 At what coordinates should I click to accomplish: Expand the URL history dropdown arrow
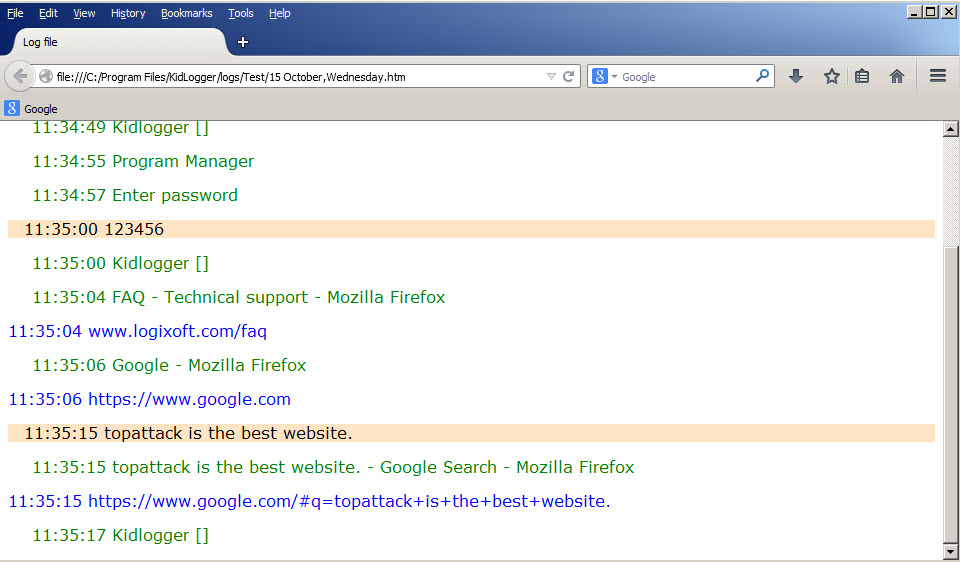550,77
